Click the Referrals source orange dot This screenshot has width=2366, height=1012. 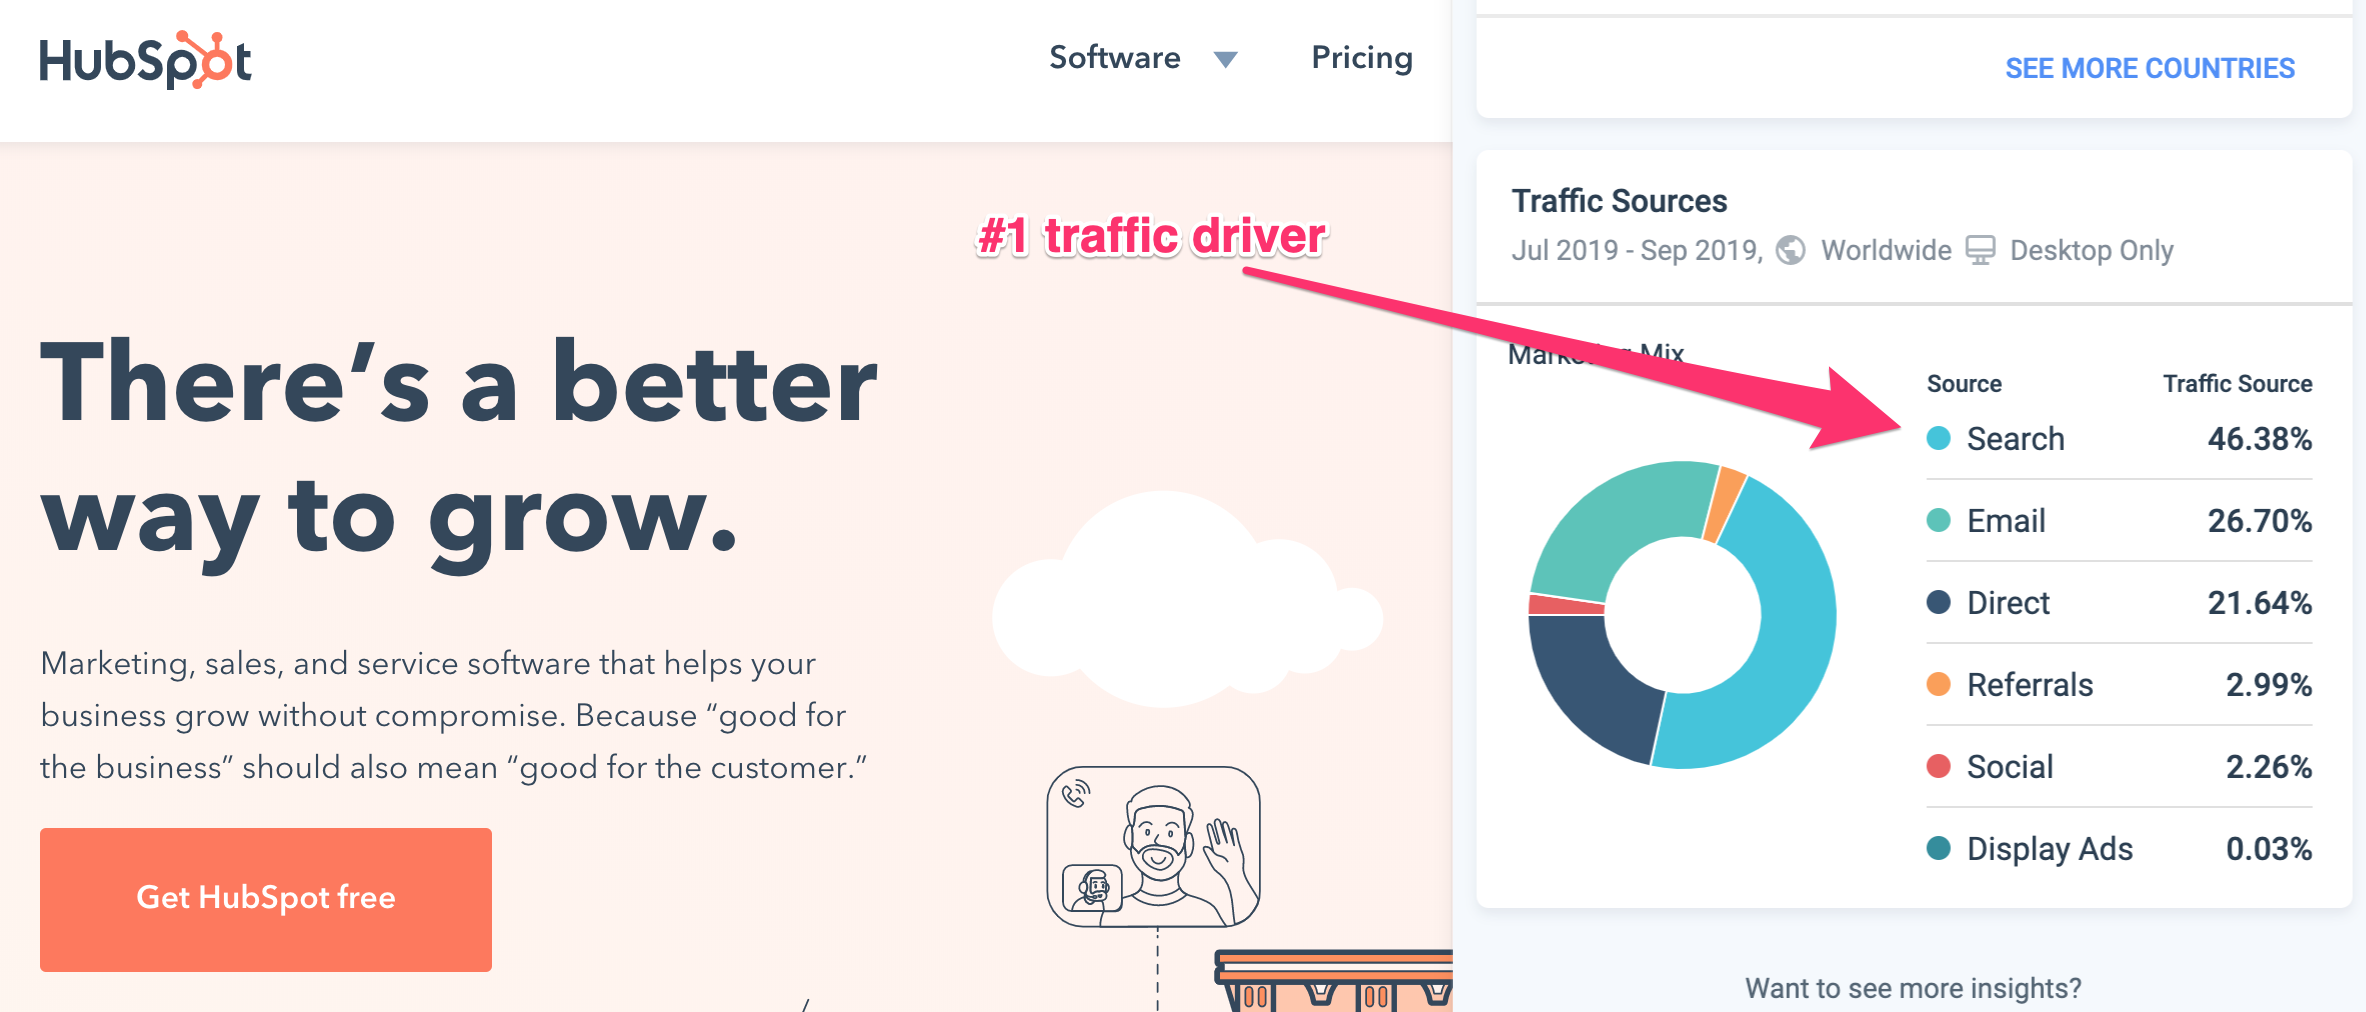[1938, 684]
